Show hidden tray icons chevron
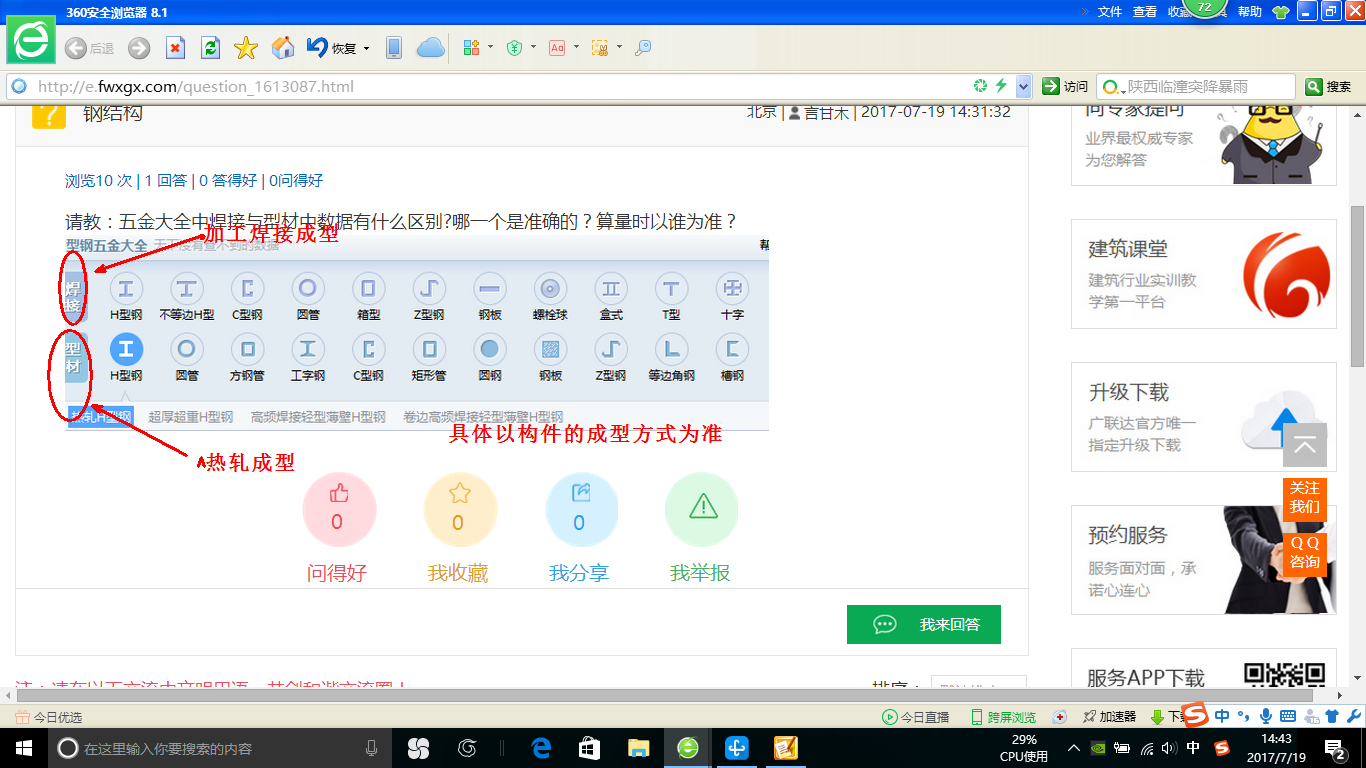 [x=1074, y=748]
